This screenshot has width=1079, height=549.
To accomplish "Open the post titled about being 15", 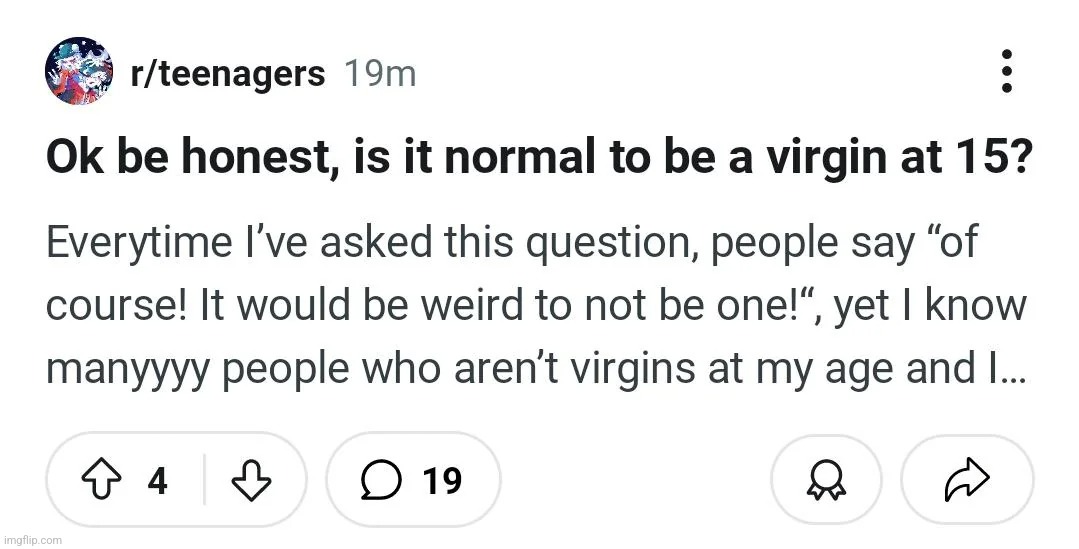I will tap(540, 158).
